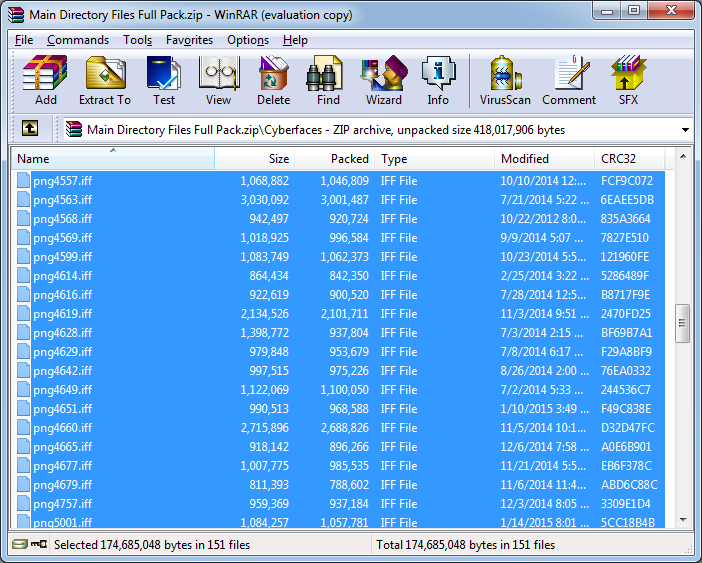Image resolution: width=702 pixels, height=563 pixels.
Task: Open the Tools menu
Action: [137, 40]
